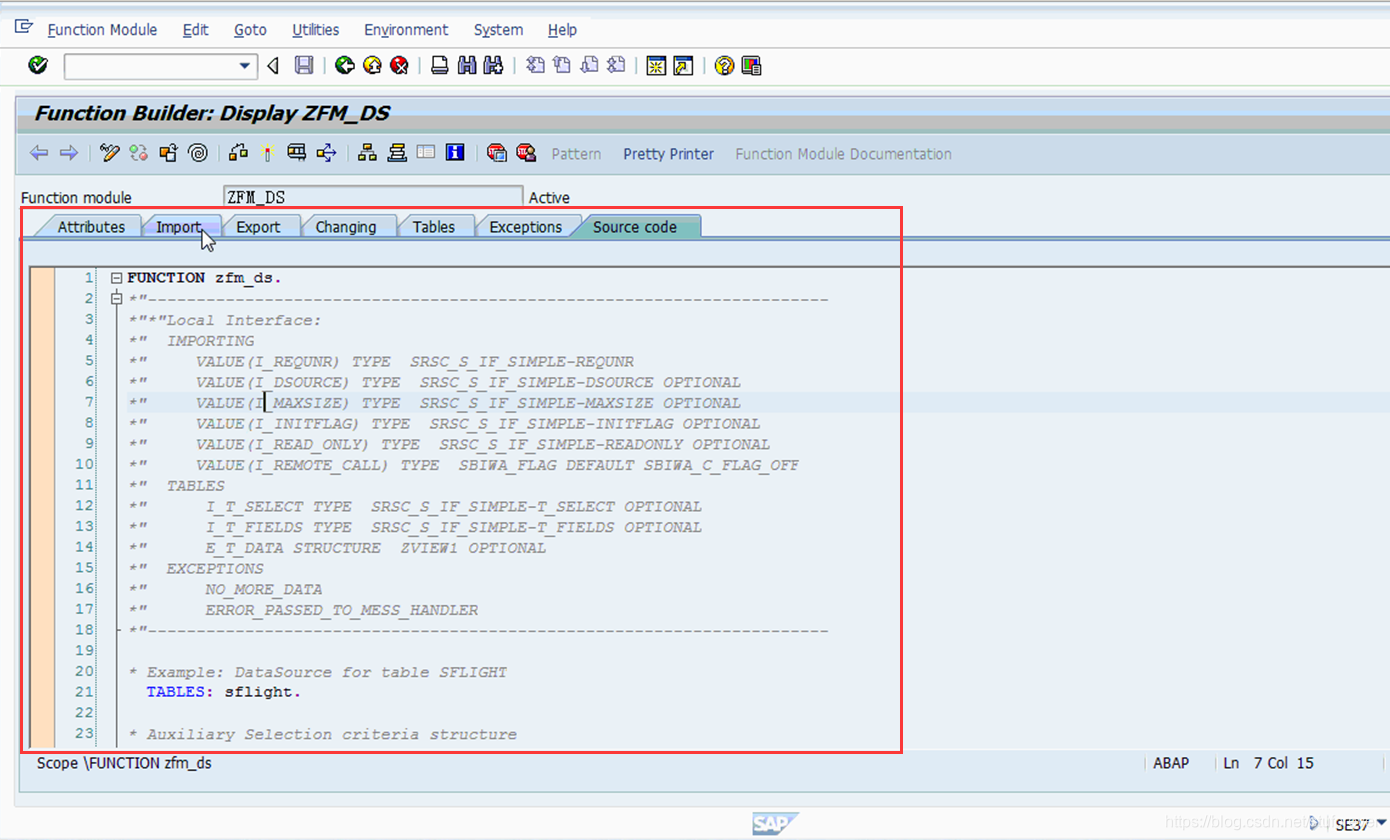Click the Next Page icon
This screenshot has width=1390, height=840.
pos(589,66)
